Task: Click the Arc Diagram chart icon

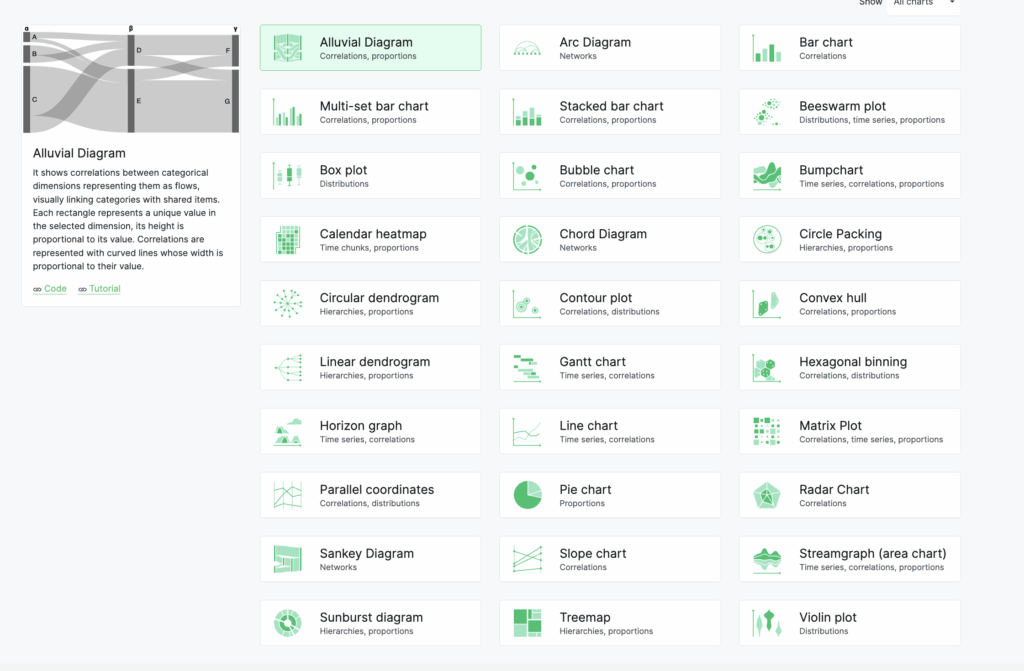Action: (527, 48)
